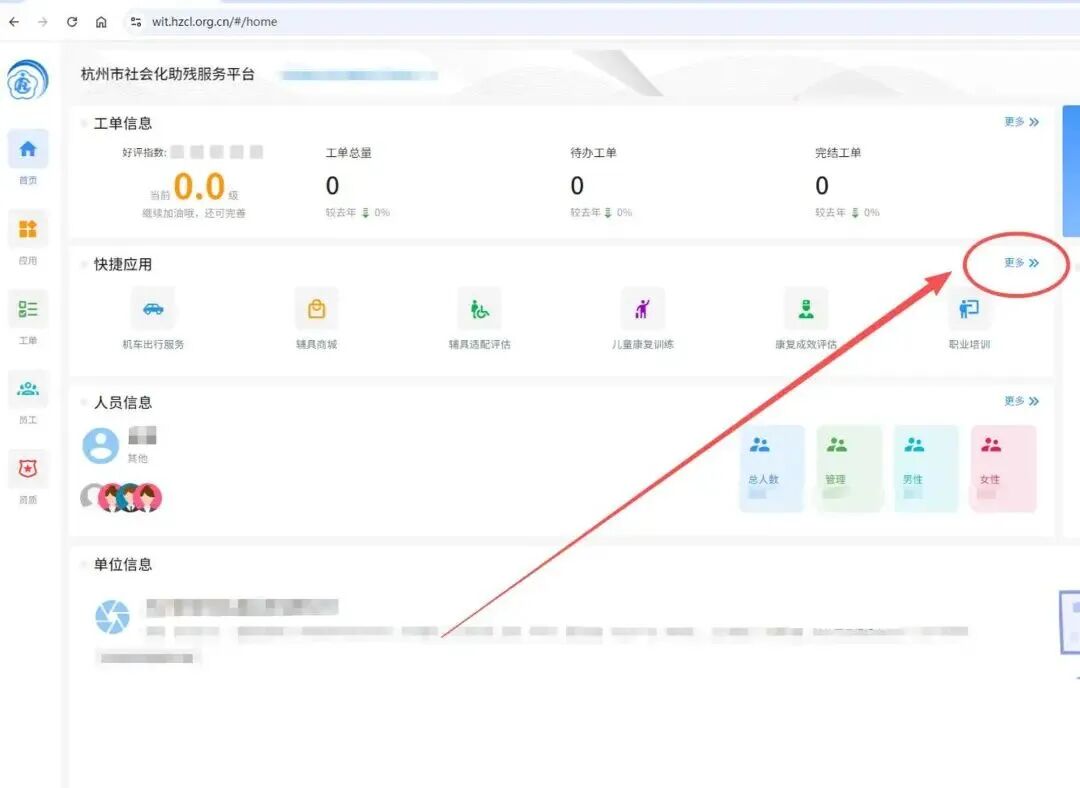Click the 快捷应用 heading
Viewport: 1080px width, 788px height.
pos(123,264)
